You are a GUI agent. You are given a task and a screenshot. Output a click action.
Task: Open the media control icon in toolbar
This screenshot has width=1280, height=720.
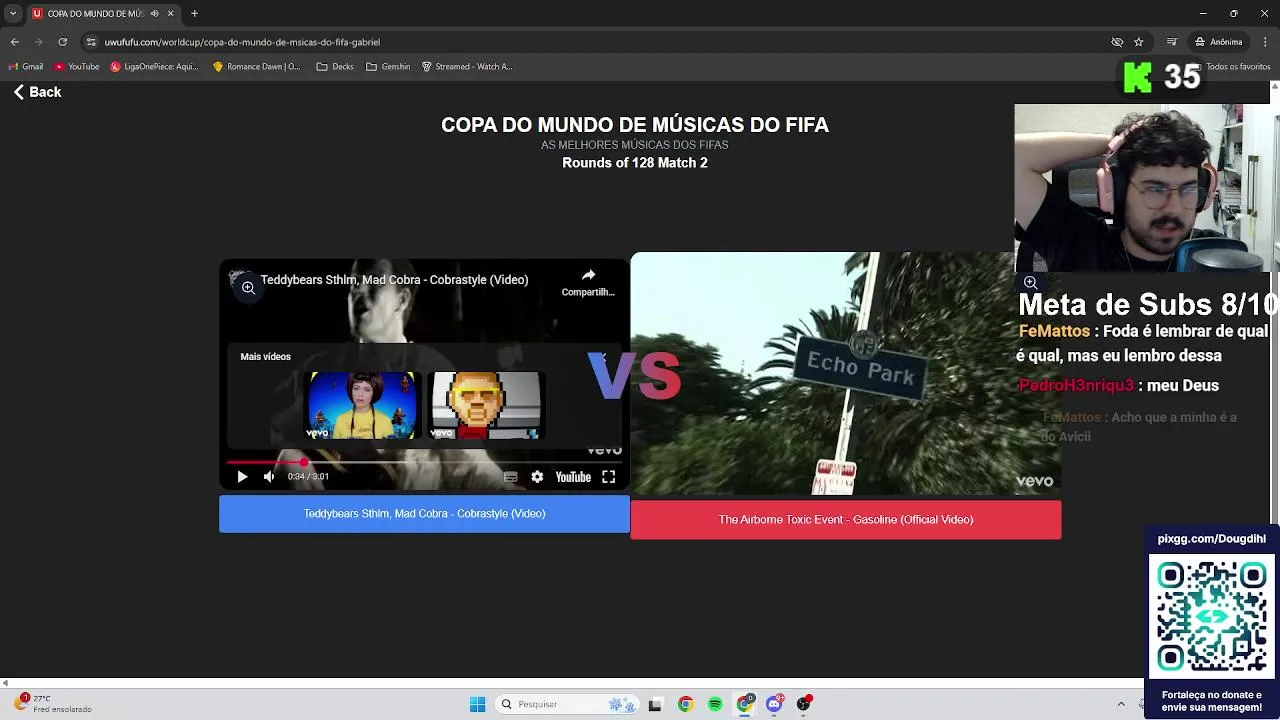[x=1171, y=42]
